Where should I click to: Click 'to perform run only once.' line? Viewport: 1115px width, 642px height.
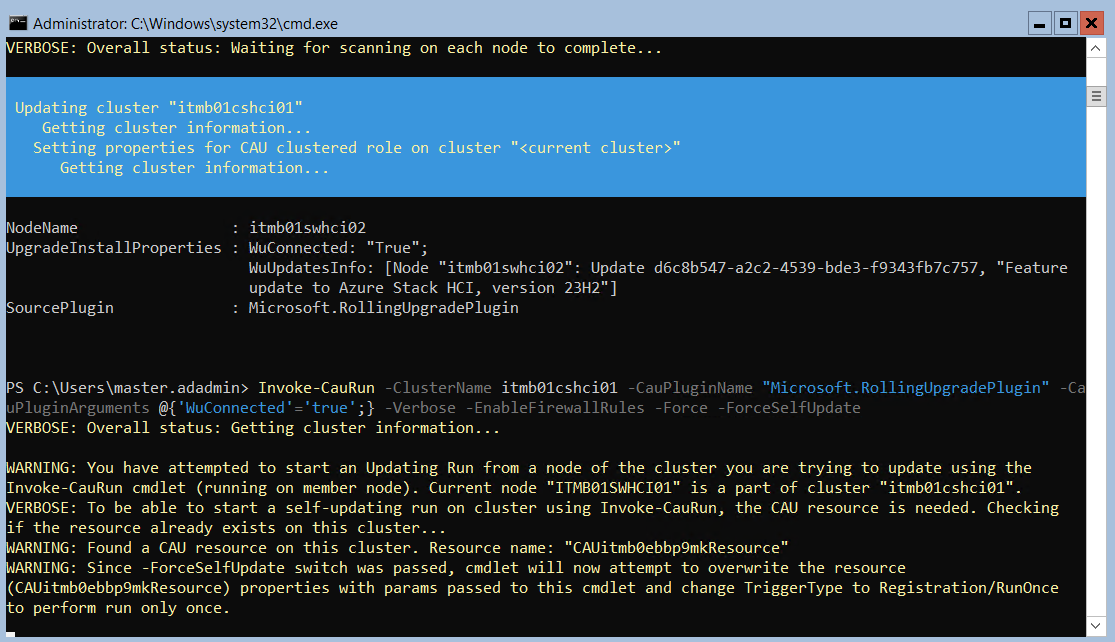click(x=119, y=607)
